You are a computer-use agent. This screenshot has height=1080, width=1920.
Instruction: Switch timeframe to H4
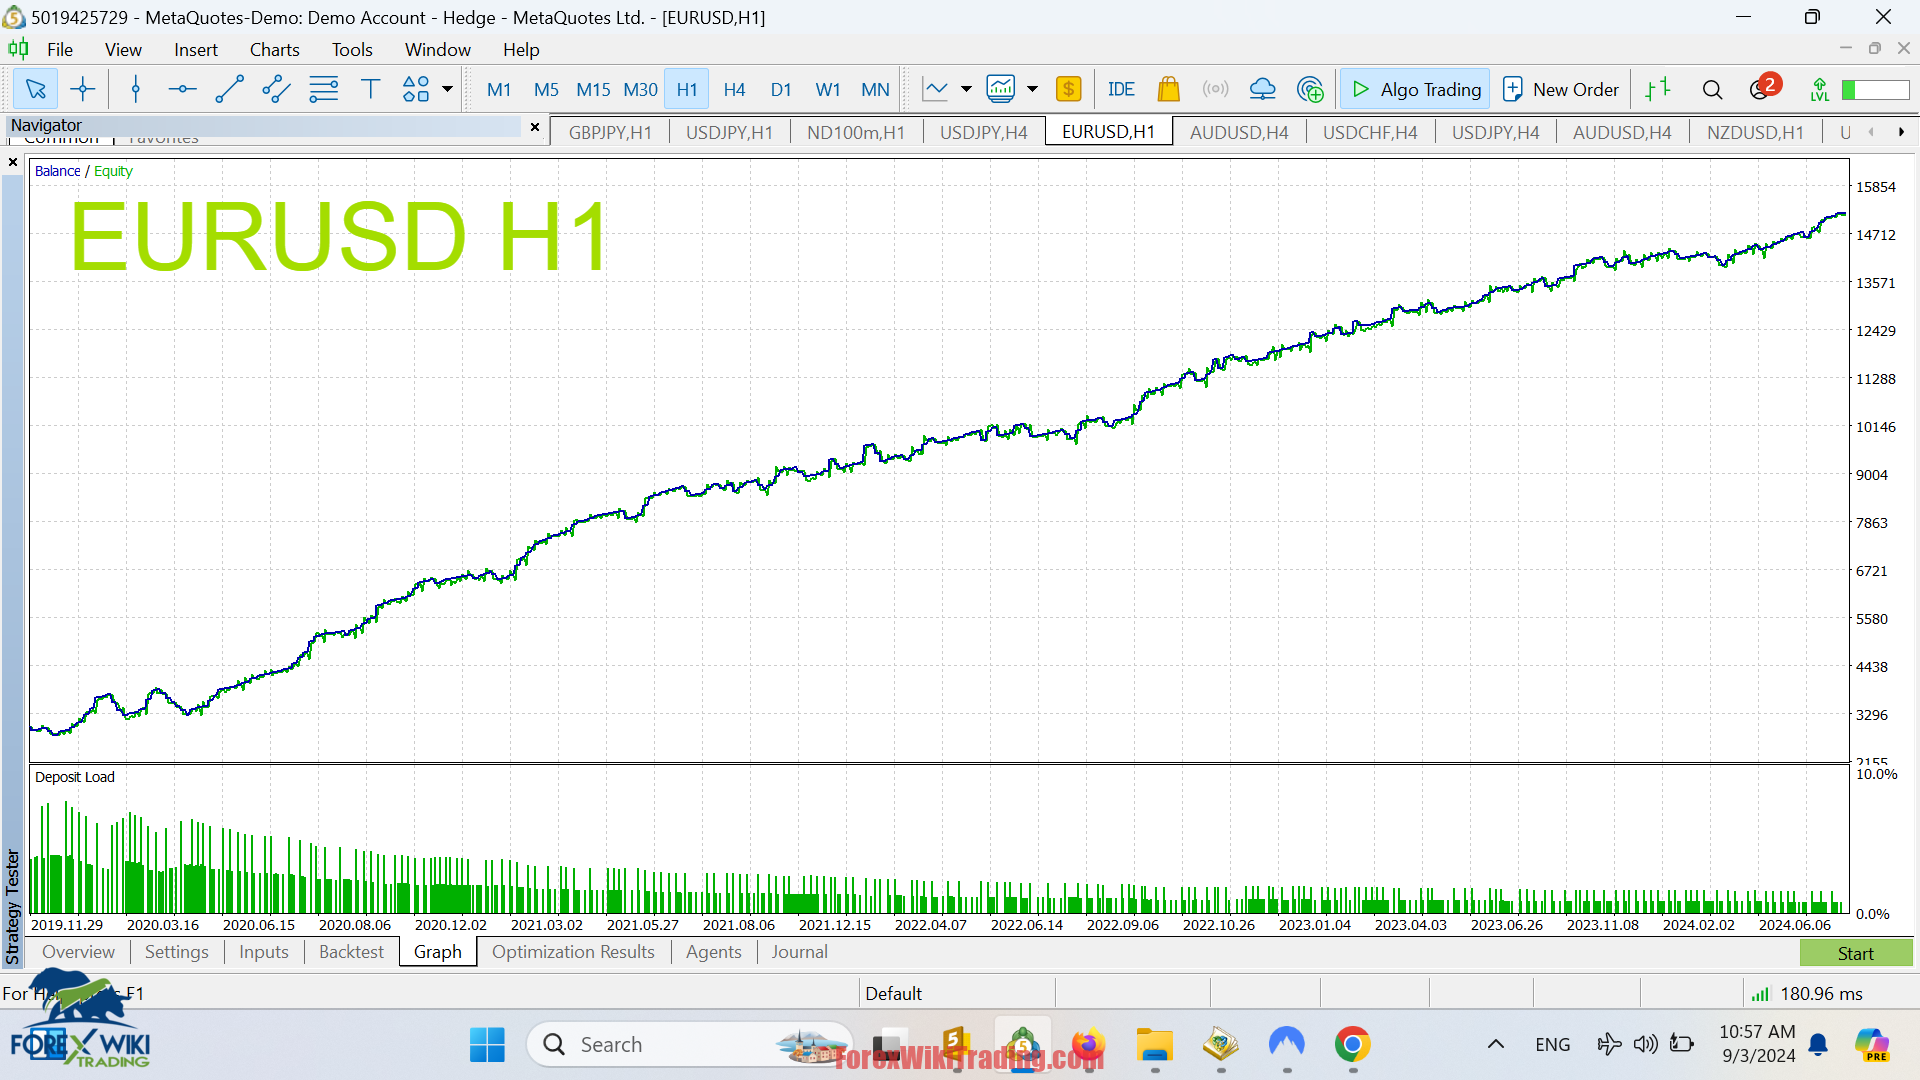(x=734, y=90)
